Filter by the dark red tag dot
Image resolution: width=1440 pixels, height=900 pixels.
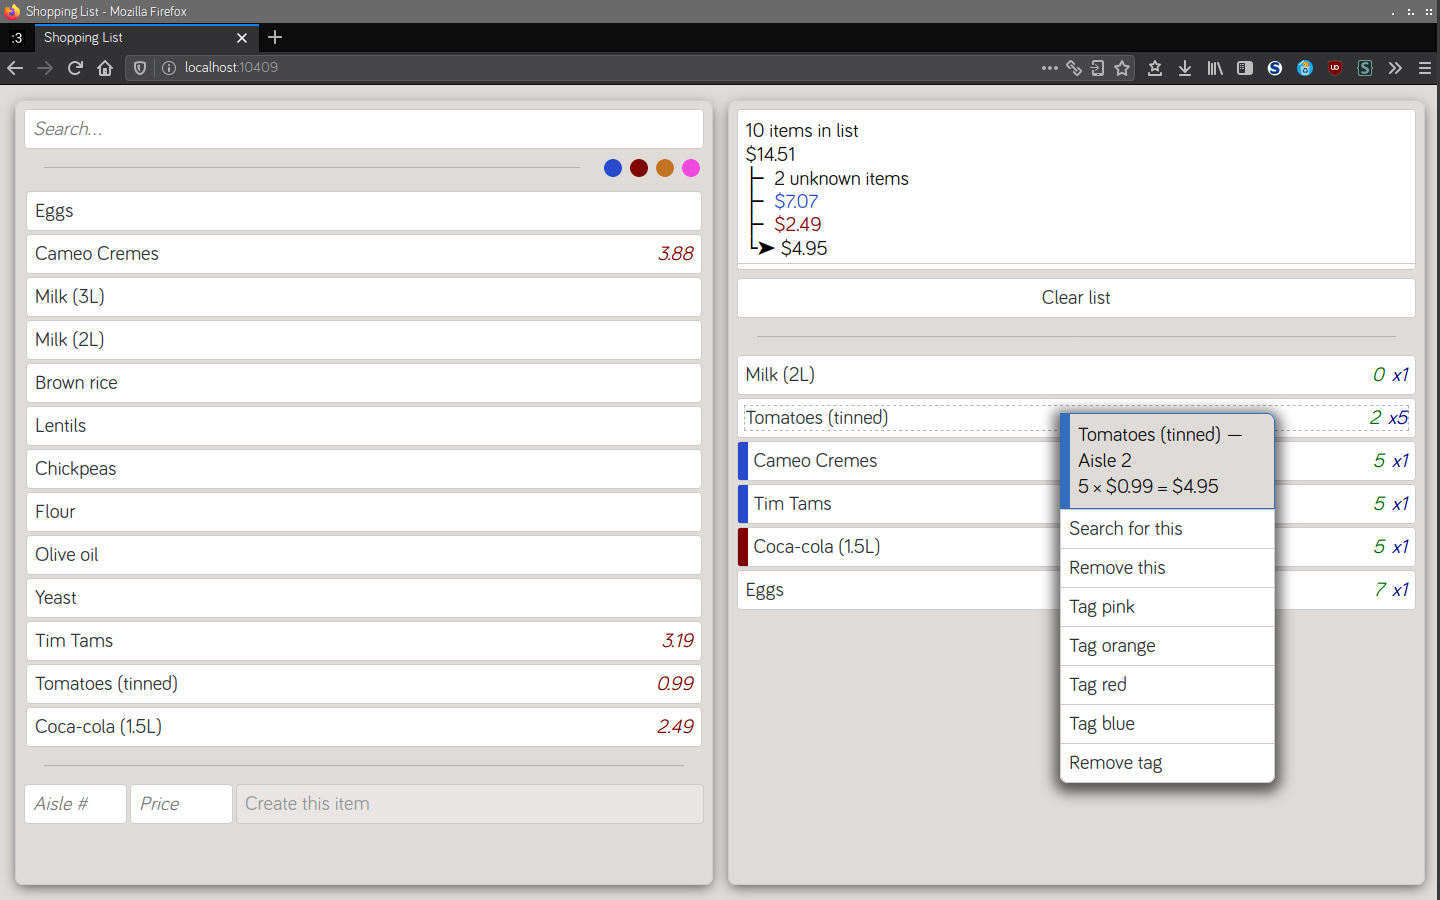pyautogui.click(x=639, y=168)
